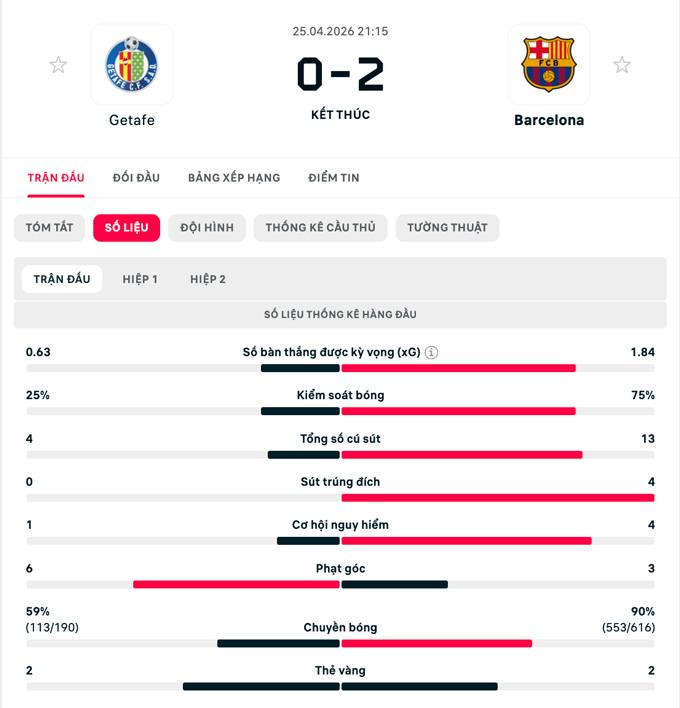The width and height of the screenshot is (680, 708).
Task: Select the TRẬN ĐẤU main tab
Action: [x=56, y=178]
